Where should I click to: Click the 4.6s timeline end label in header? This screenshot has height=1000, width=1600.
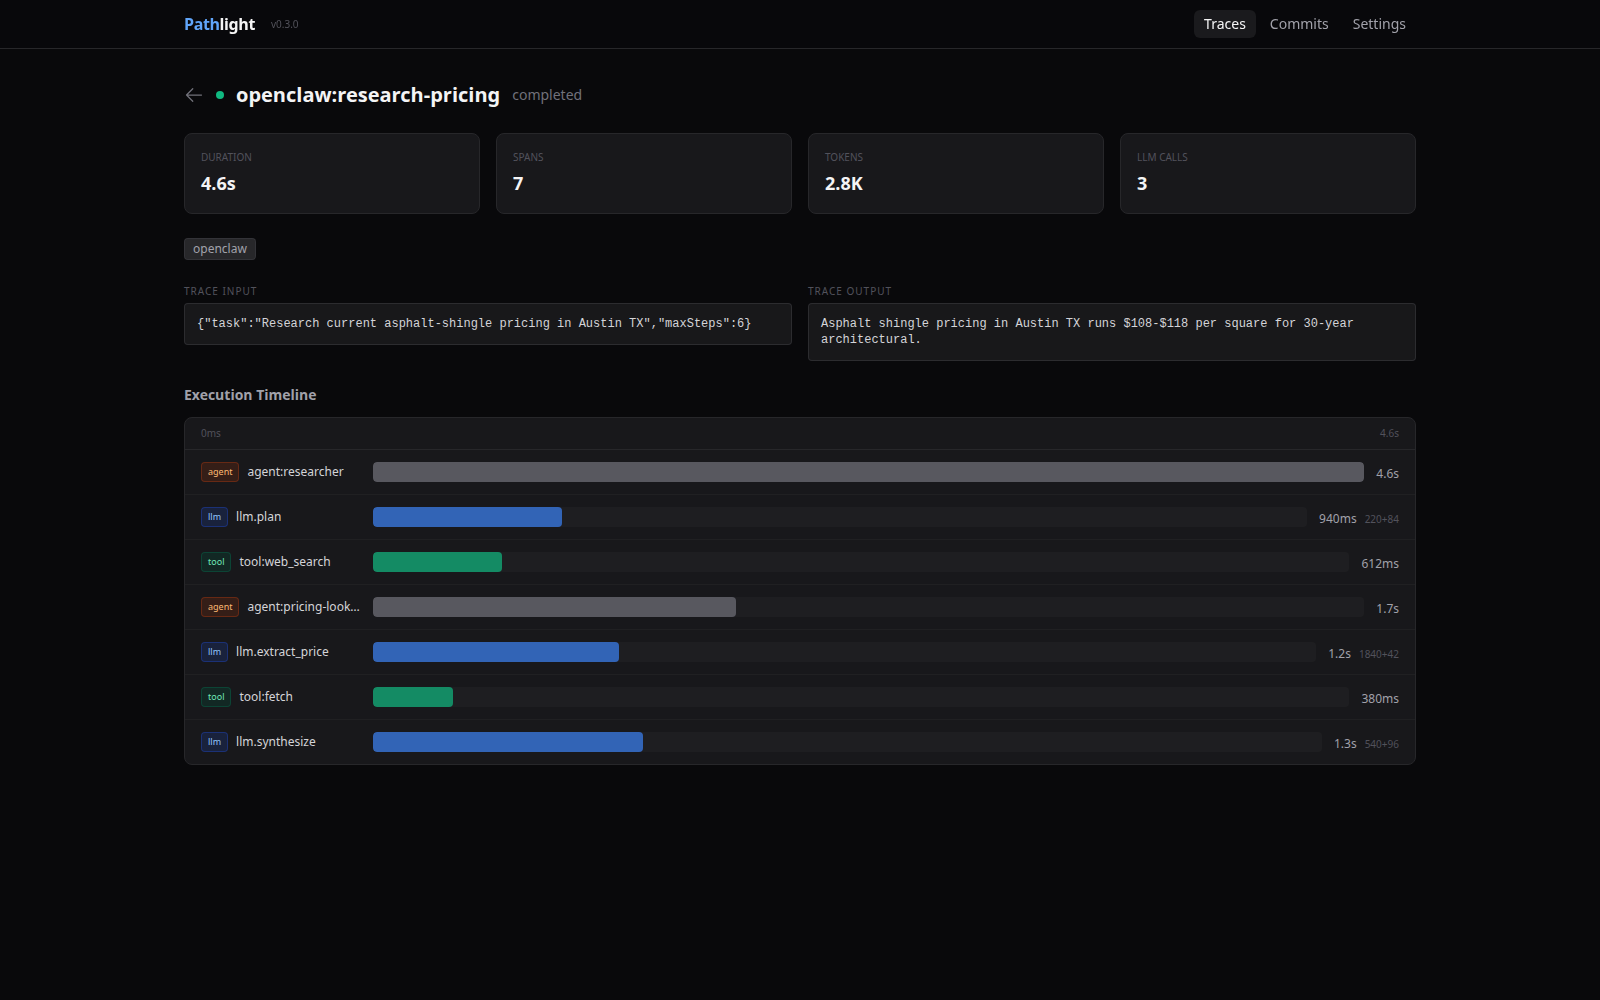[x=1389, y=434]
